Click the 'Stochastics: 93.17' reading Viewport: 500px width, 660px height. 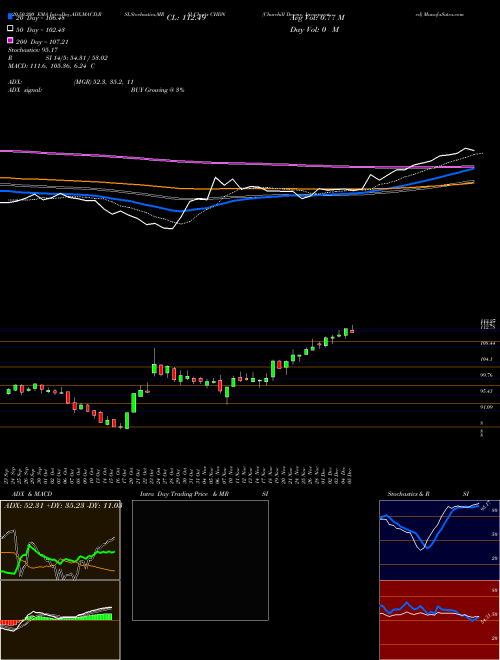tap(33, 50)
